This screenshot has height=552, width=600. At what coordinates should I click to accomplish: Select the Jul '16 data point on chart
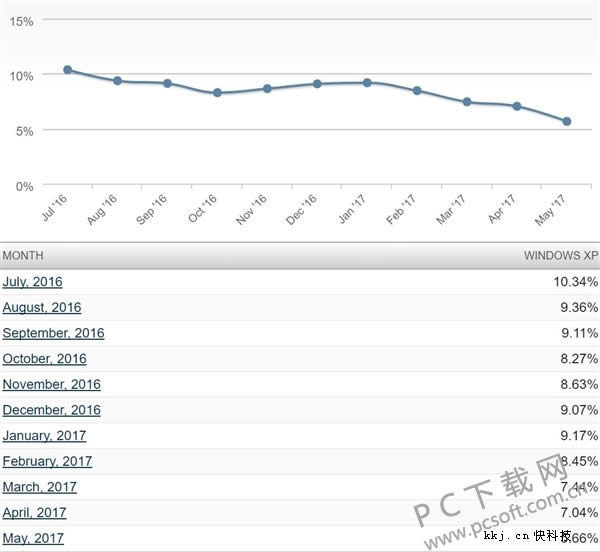68,70
